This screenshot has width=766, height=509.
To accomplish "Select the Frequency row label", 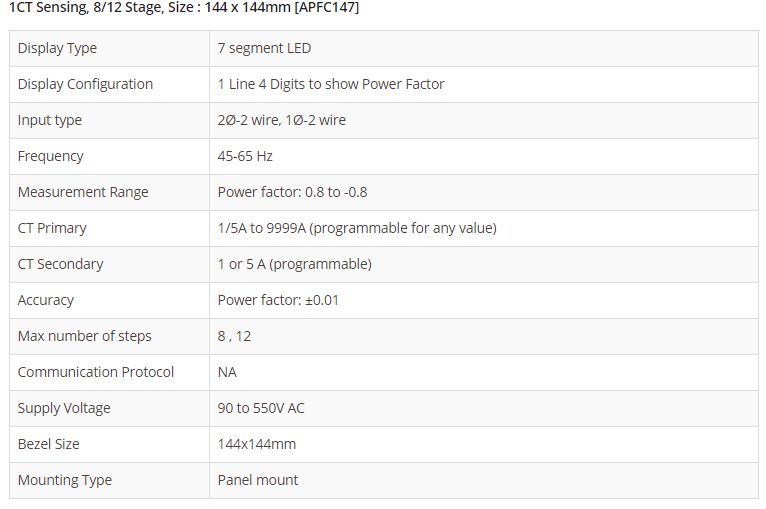I will point(51,156).
